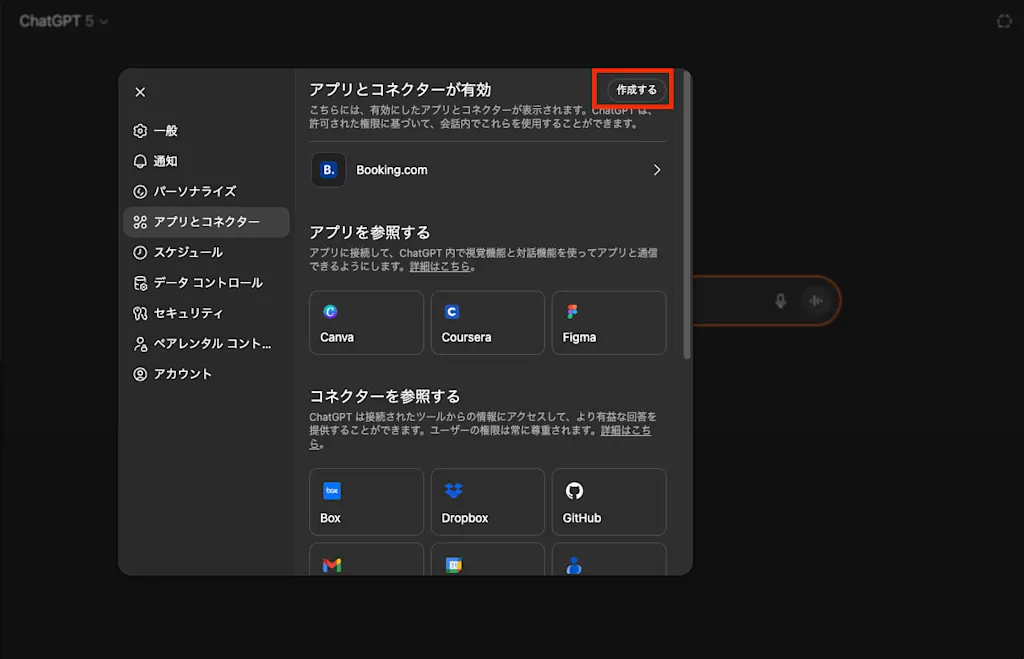
Task: Open the Box connector card label
Action: point(330,518)
